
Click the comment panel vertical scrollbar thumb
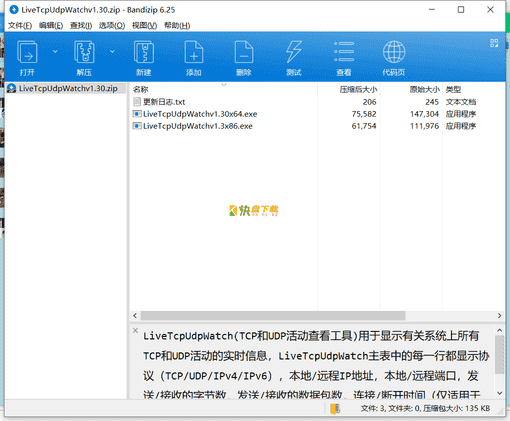499,355
